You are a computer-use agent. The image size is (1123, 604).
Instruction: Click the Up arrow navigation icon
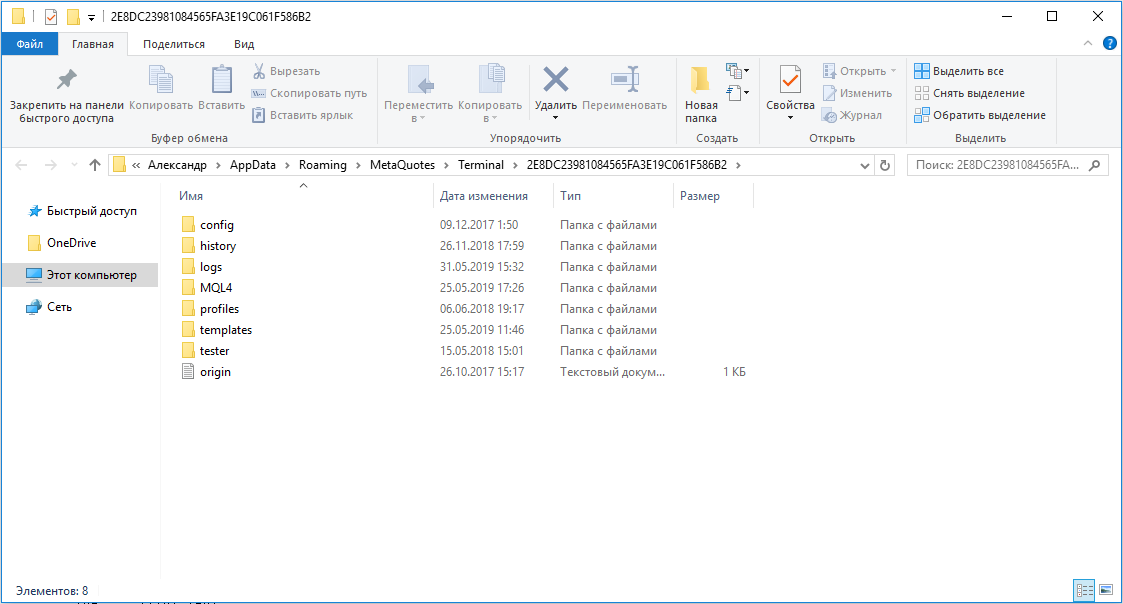pyautogui.click(x=95, y=165)
